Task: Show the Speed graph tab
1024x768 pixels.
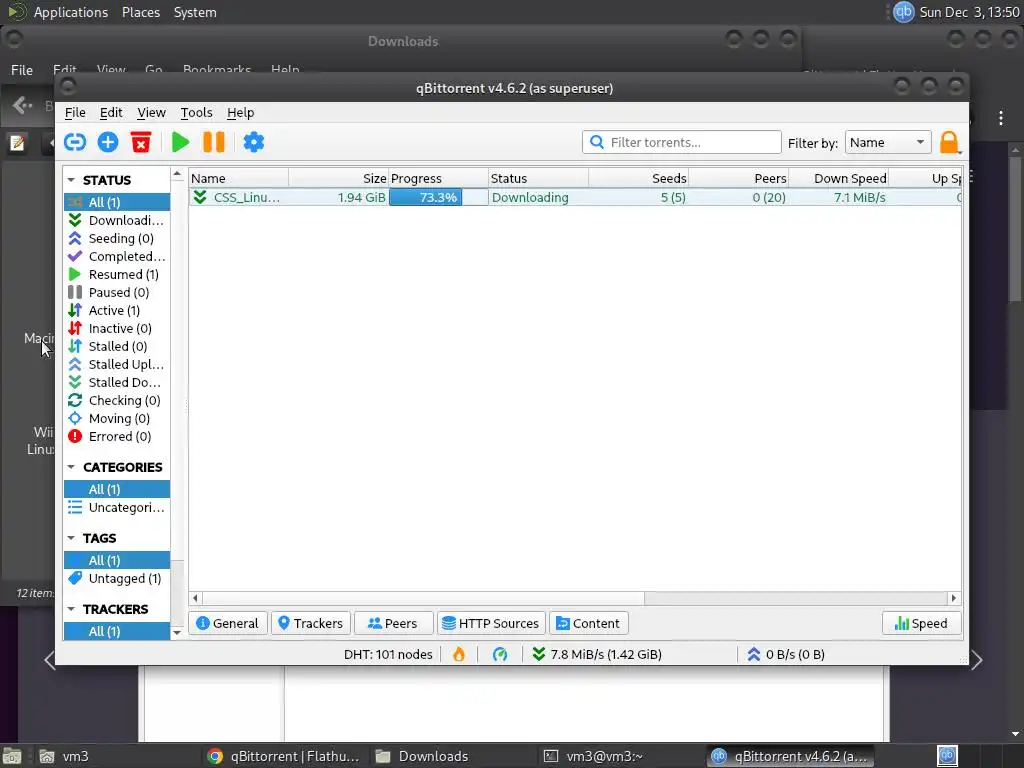Action: 921,623
